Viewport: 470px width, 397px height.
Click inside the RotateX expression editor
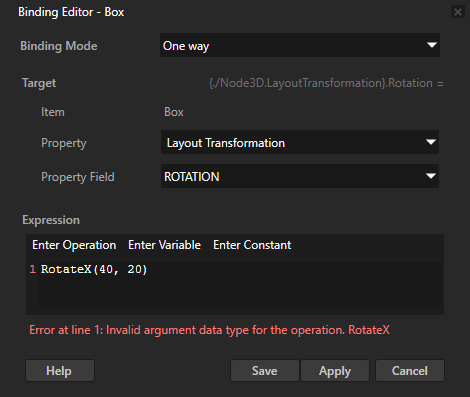point(239,284)
